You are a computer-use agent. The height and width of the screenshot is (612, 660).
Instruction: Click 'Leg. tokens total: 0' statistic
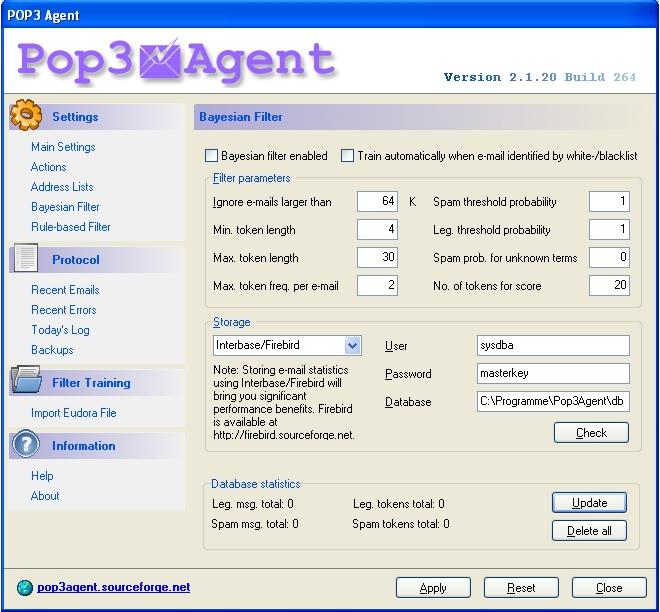399,504
